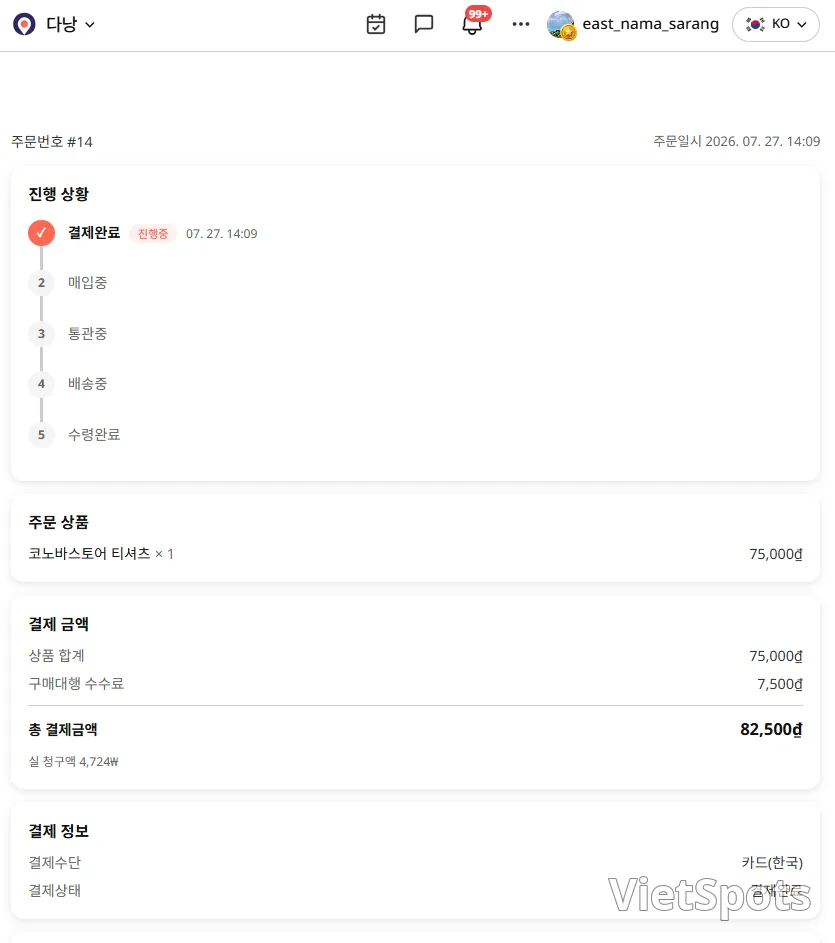Click the east_nama_sarang username

tap(650, 24)
